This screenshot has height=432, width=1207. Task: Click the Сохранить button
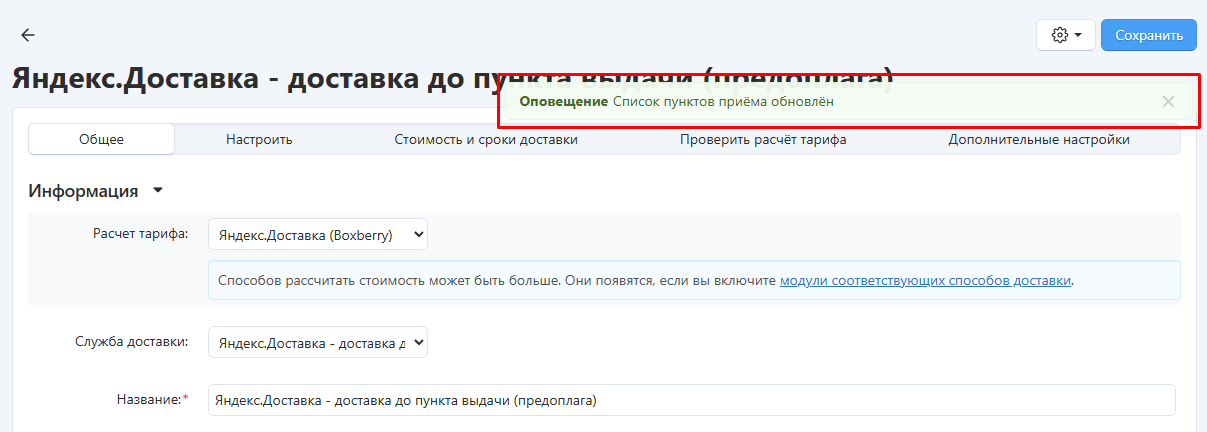pyautogui.click(x=1149, y=35)
